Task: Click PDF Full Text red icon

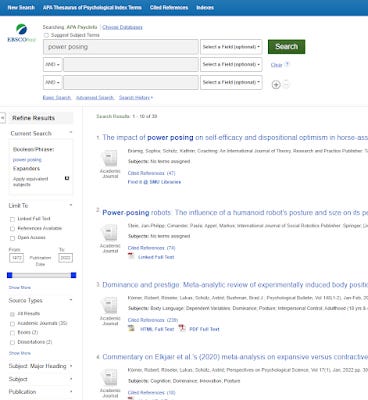Action: click(182, 328)
